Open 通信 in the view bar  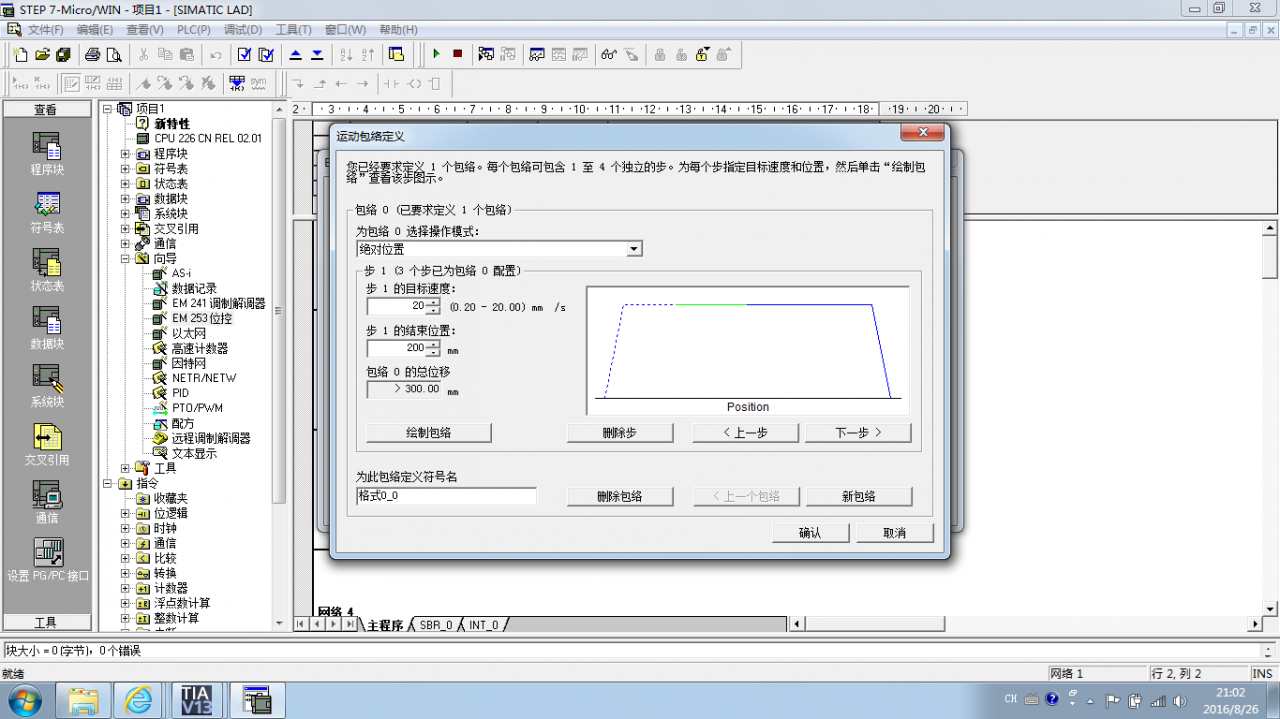click(47, 502)
